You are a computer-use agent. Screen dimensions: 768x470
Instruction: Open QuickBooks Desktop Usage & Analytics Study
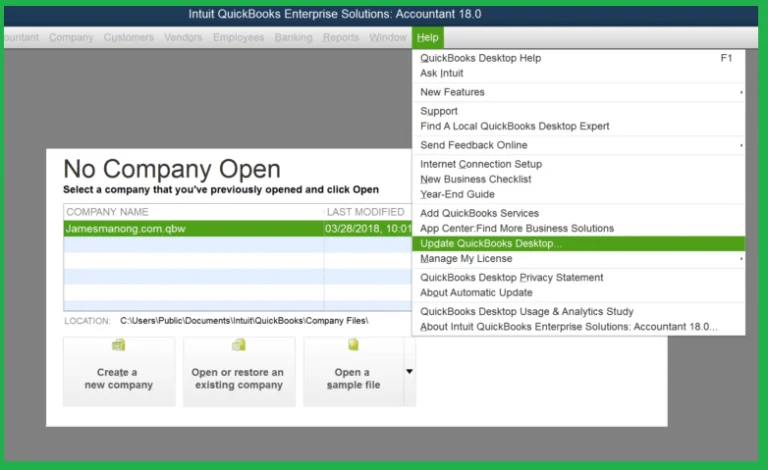point(578,311)
